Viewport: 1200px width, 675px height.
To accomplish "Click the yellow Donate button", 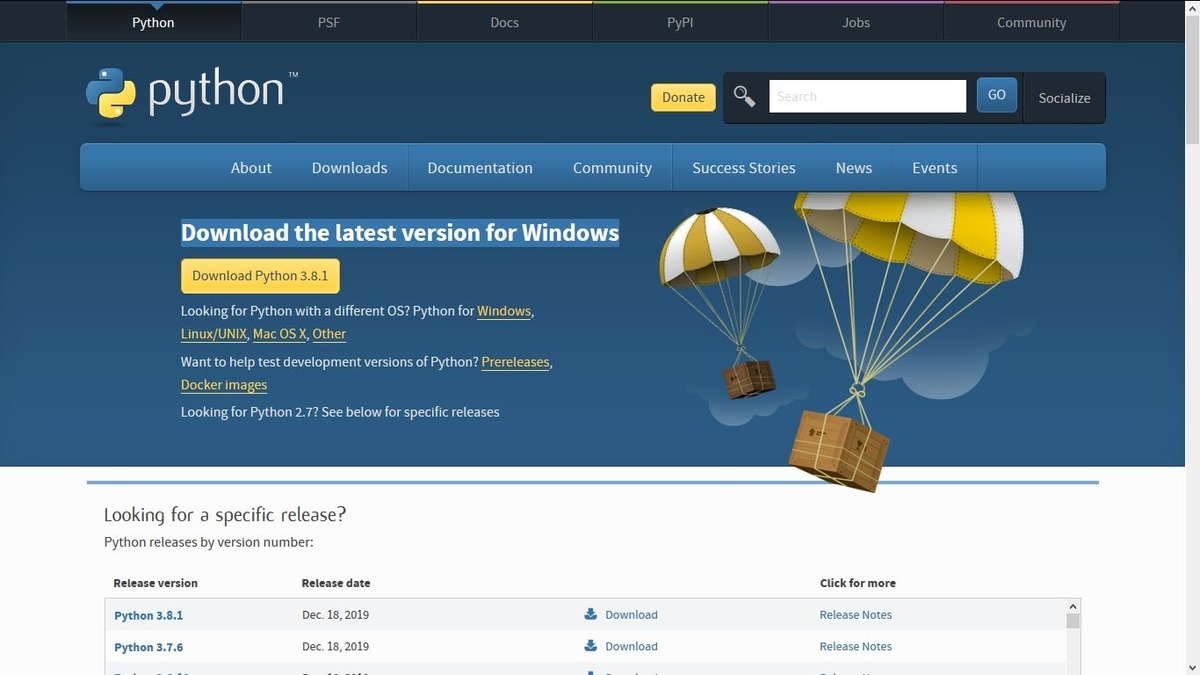I will (x=683, y=97).
